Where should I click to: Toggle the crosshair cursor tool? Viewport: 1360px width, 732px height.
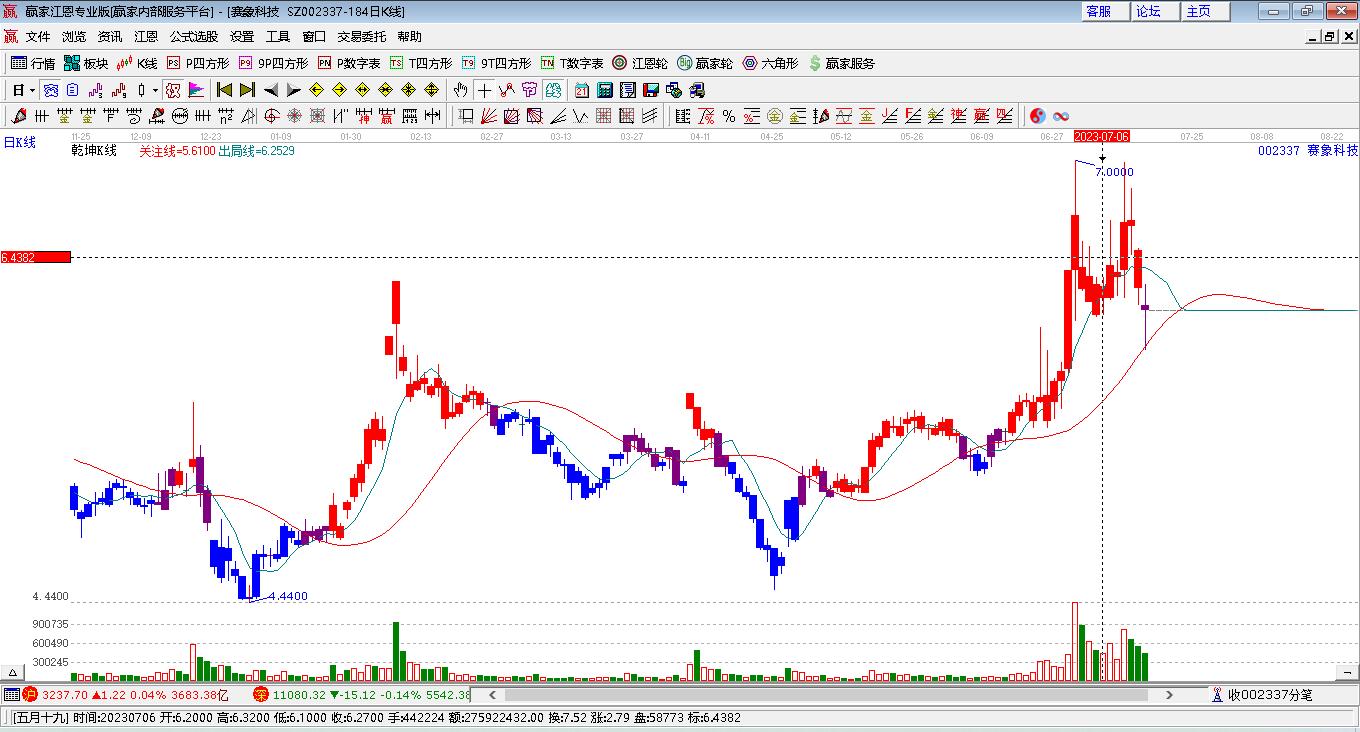pos(484,90)
